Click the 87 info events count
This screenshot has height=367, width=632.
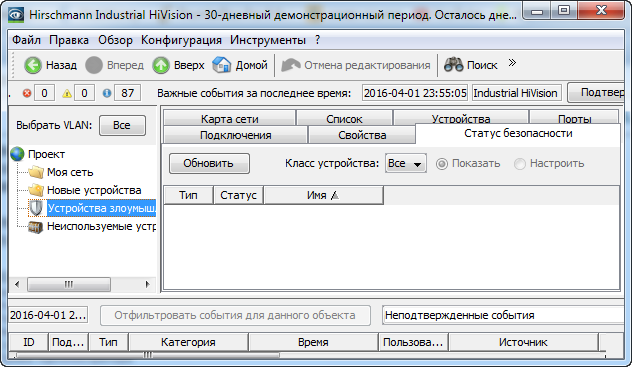tap(127, 93)
